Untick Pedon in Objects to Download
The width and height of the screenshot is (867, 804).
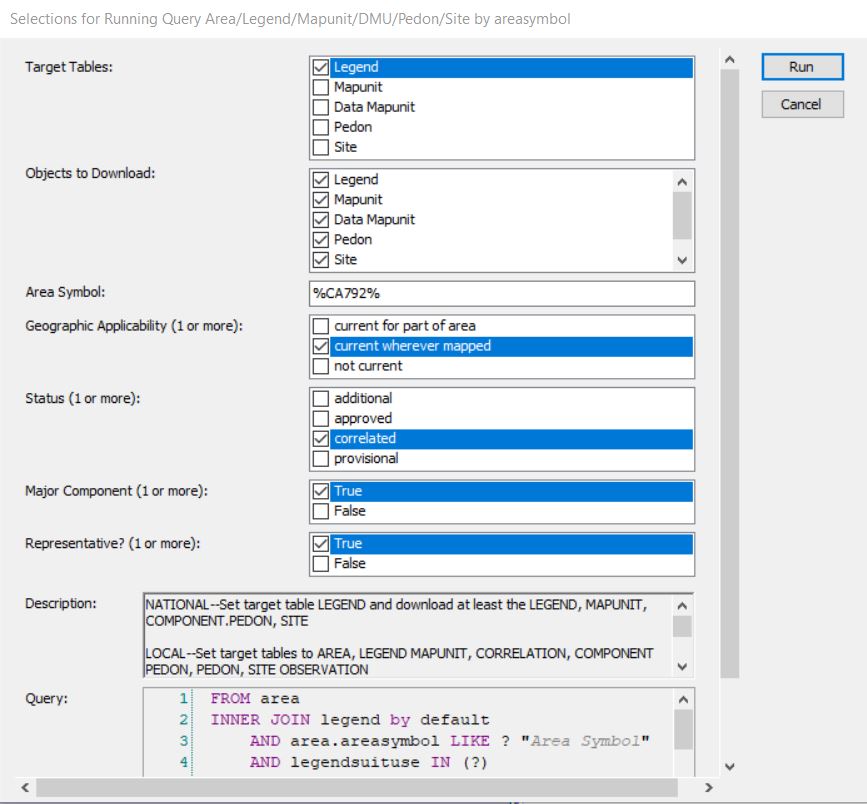pyautogui.click(x=321, y=239)
